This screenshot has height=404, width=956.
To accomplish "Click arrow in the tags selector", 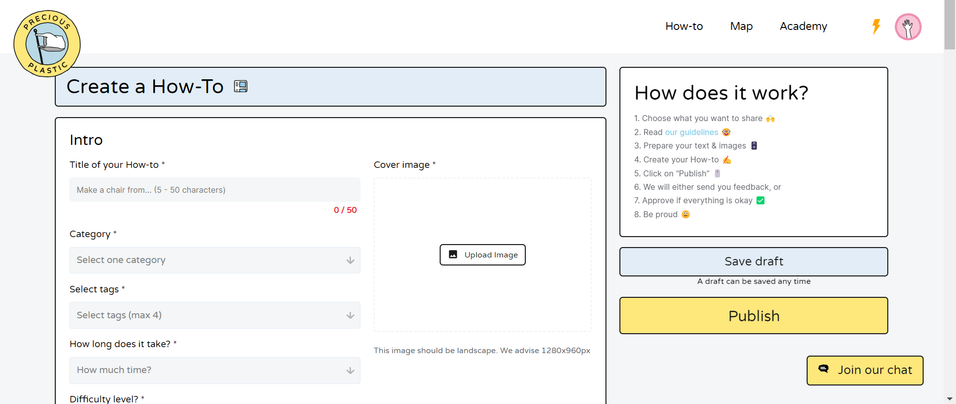I will [350, 315].
